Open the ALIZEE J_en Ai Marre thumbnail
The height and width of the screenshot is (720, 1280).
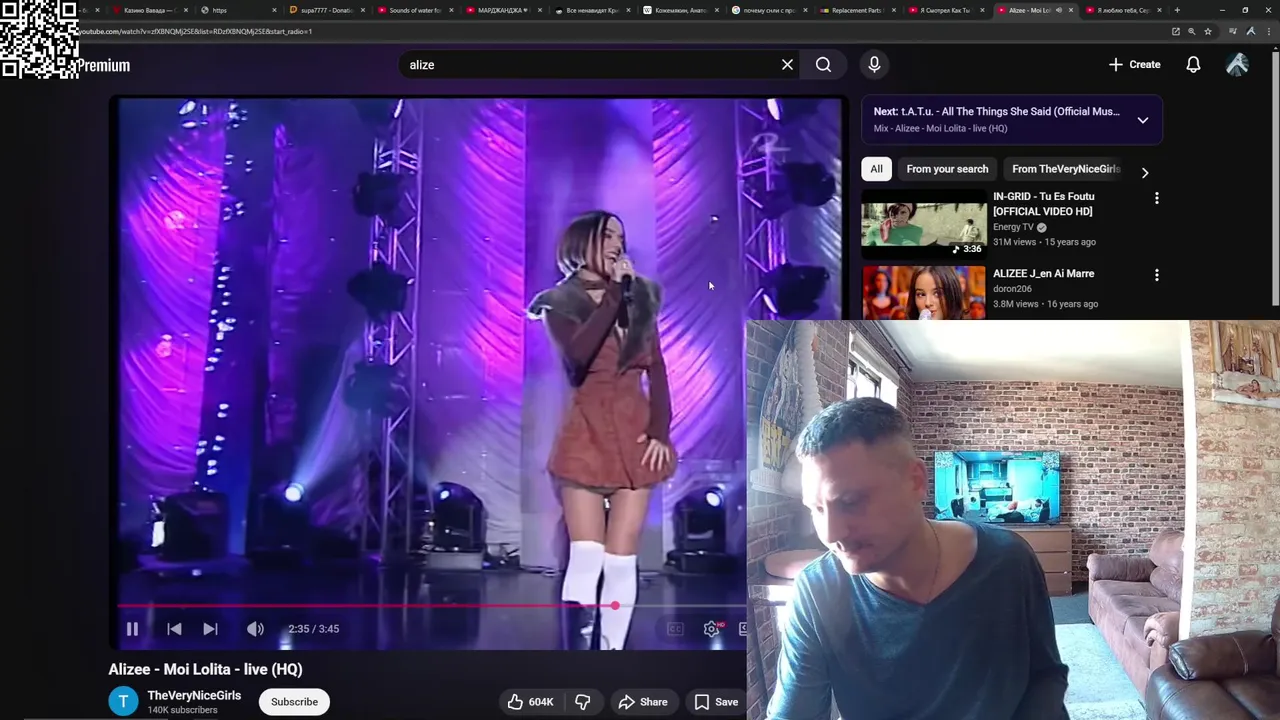[924, 293]
